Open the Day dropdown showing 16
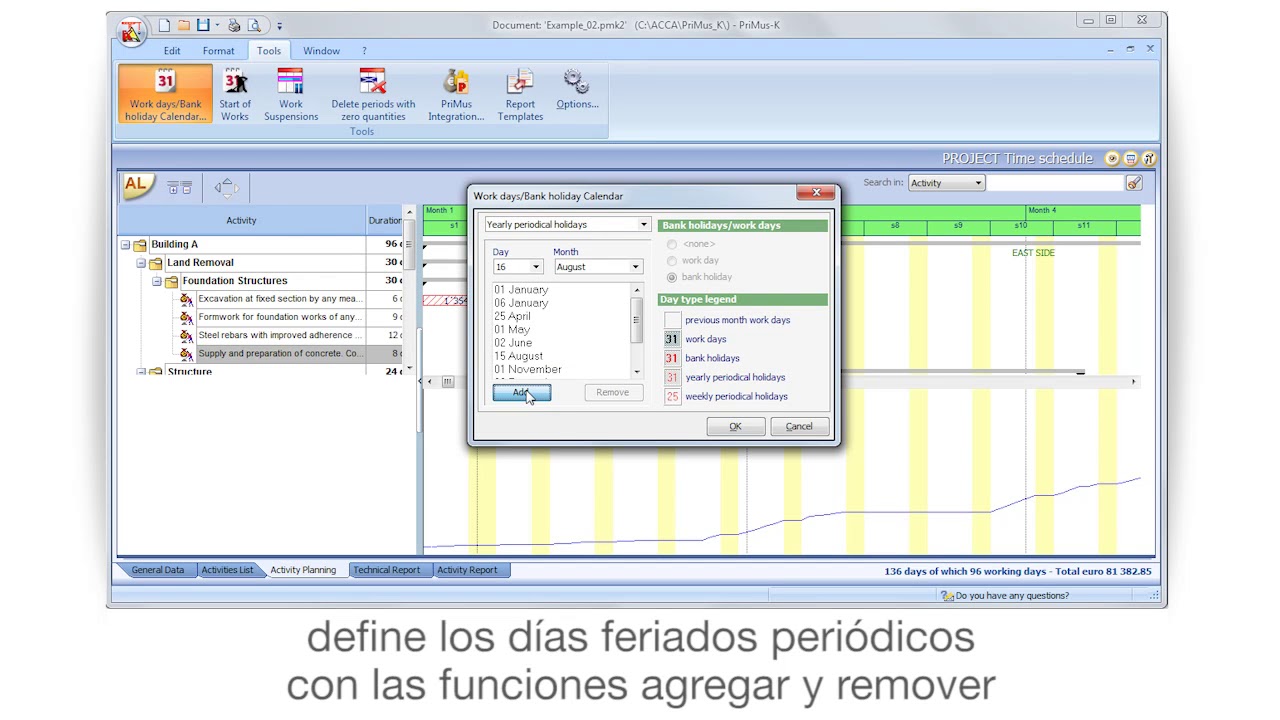 536,267
